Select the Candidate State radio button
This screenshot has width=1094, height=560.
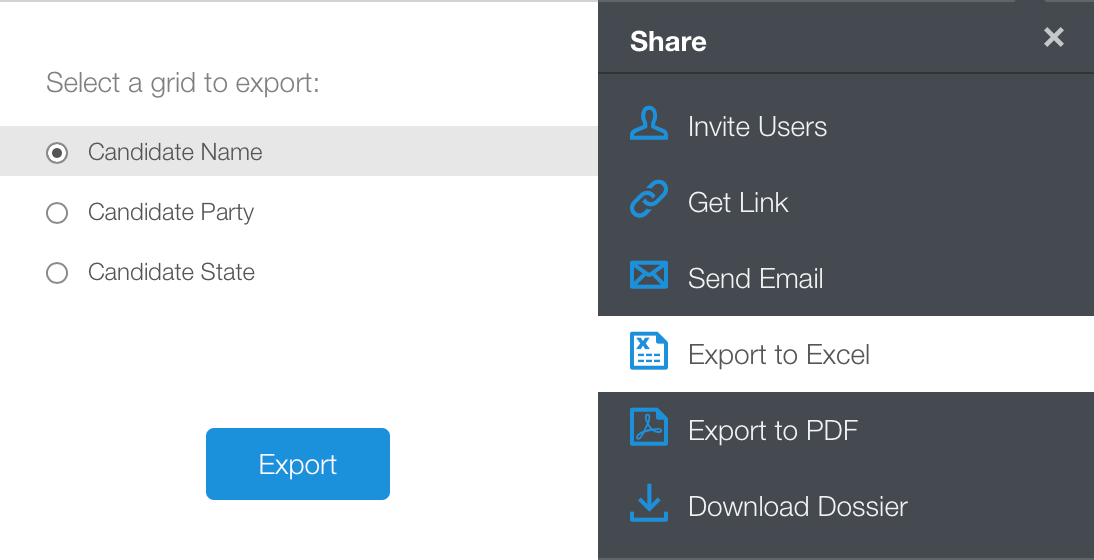[57, 273]
